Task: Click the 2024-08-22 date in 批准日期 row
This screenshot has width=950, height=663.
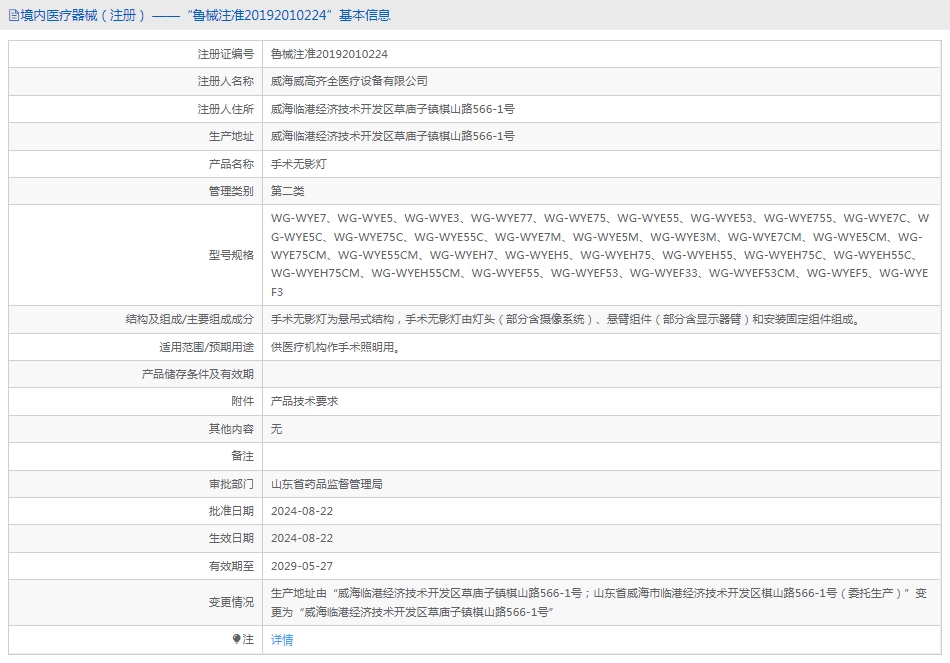Action: pyautogui.click(x=302, y=511)
